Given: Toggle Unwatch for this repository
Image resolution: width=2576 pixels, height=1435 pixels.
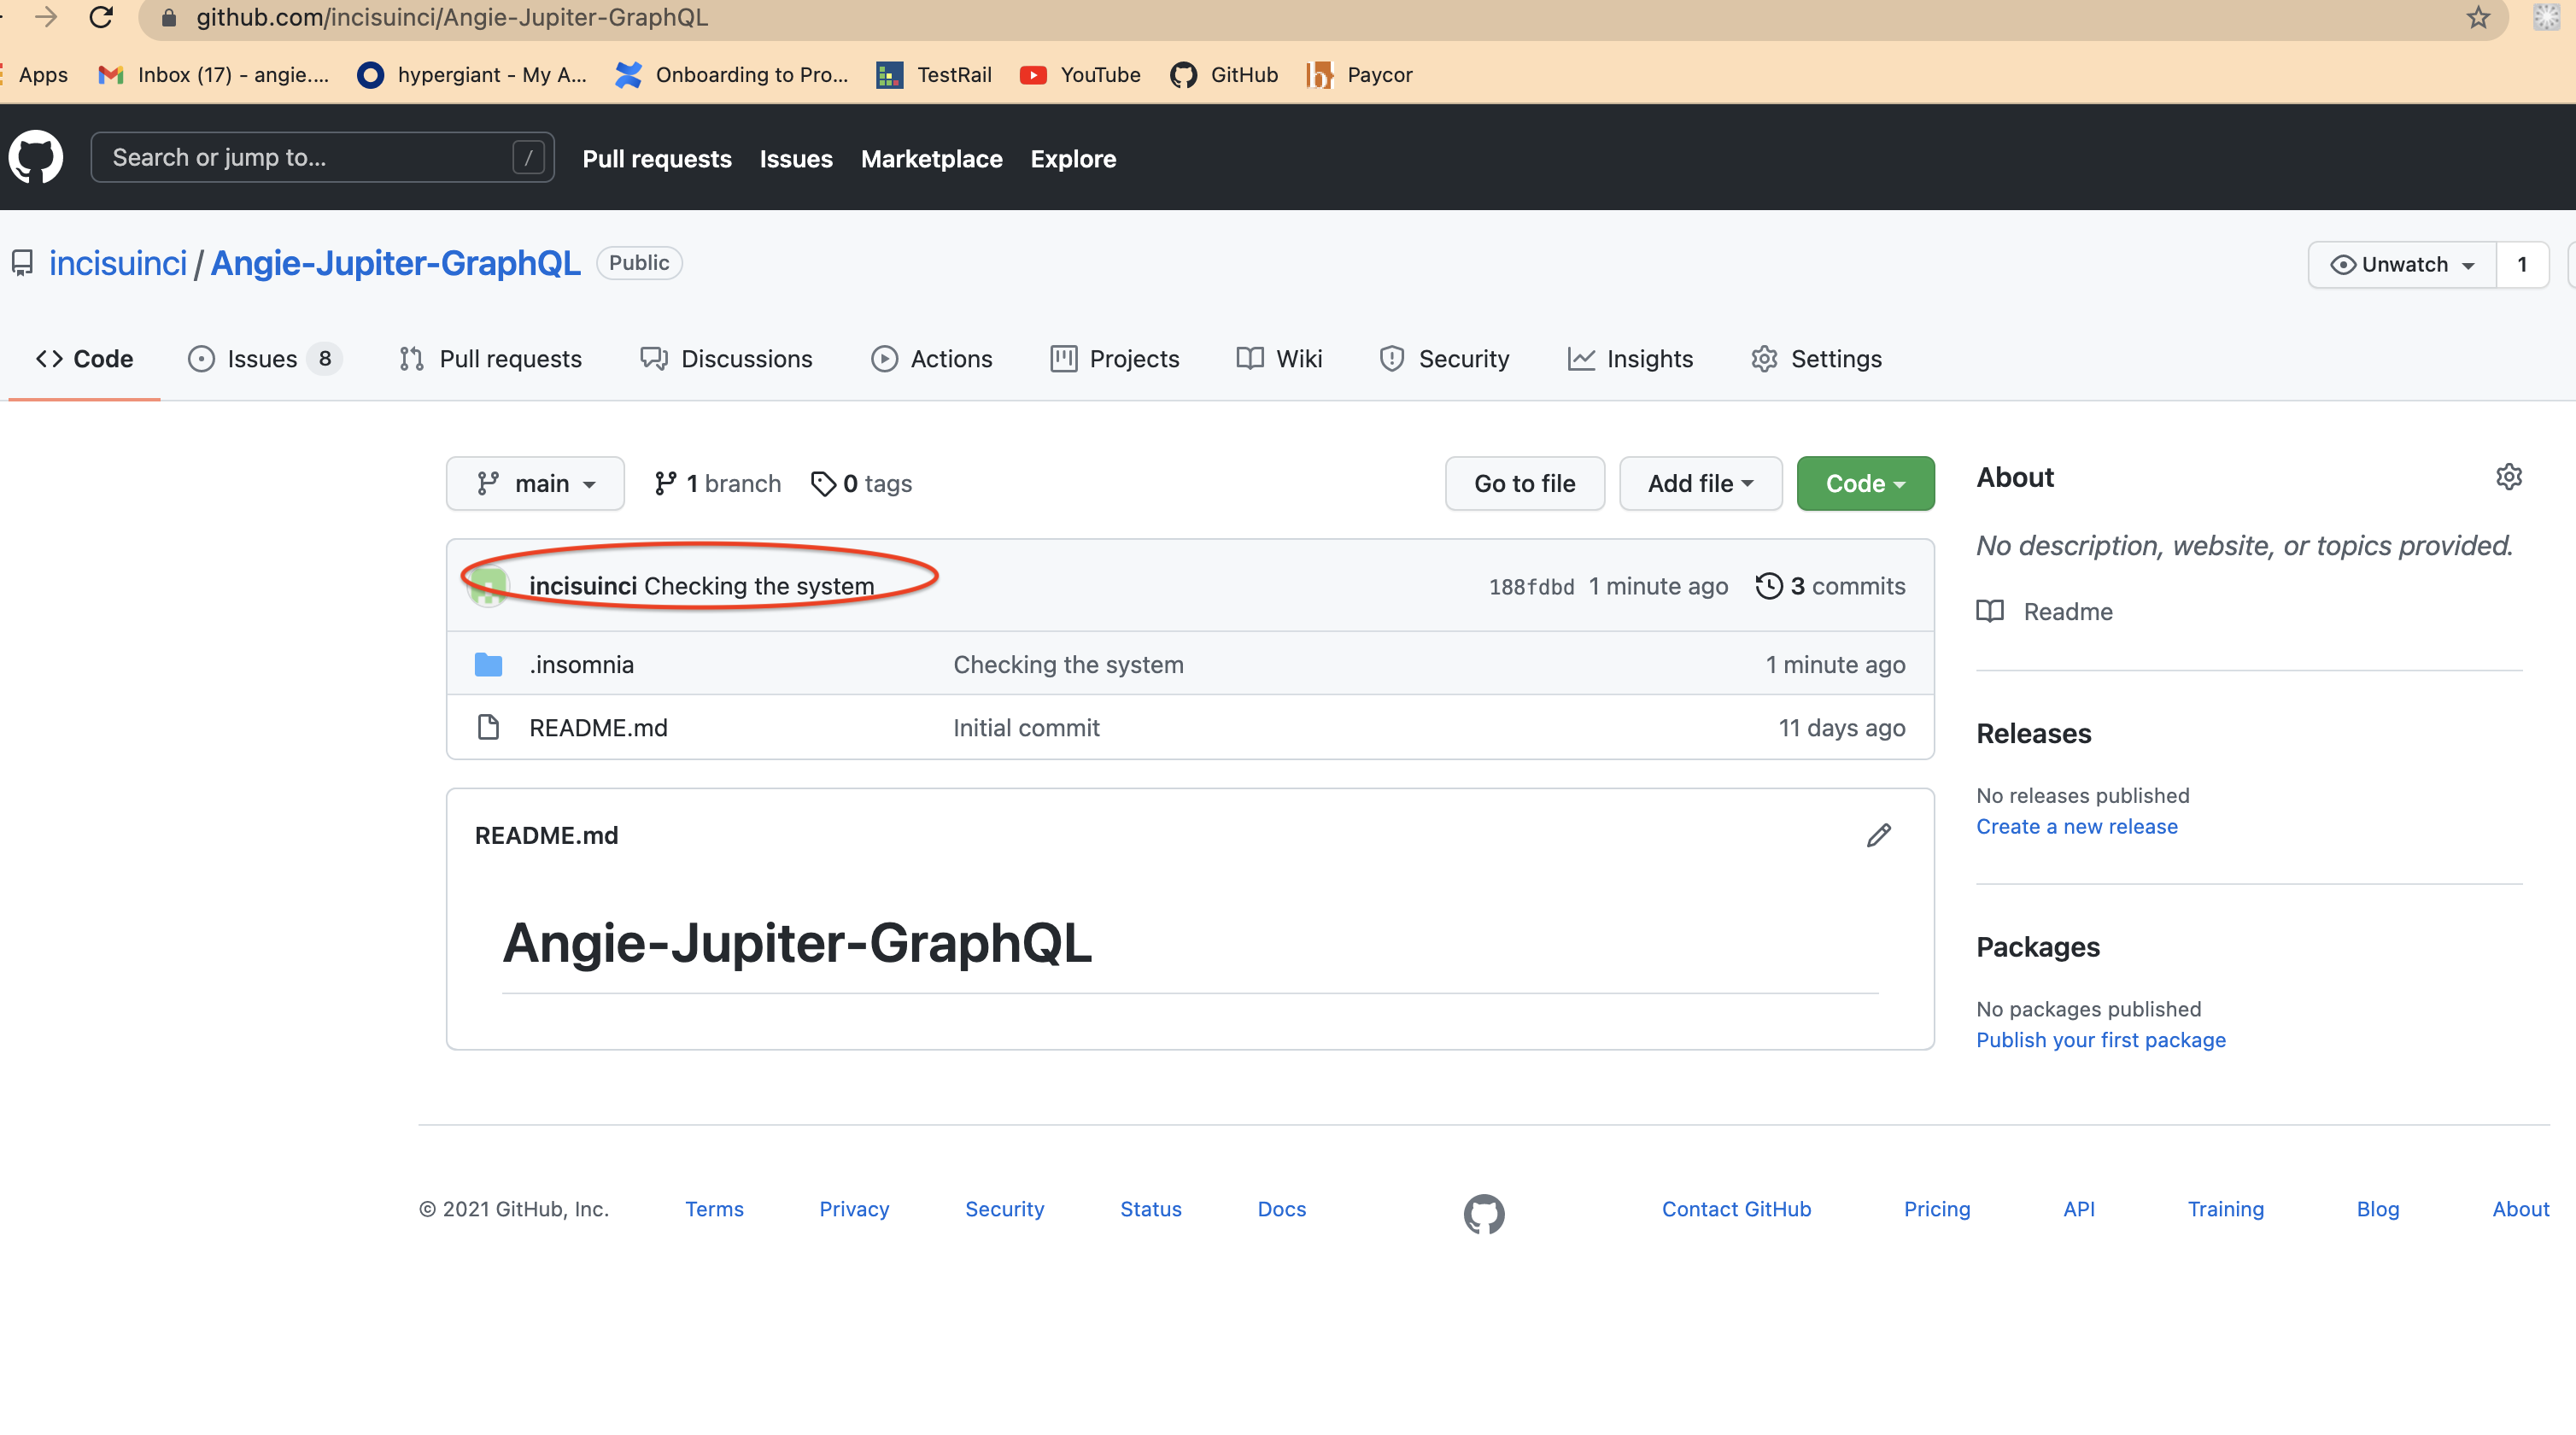Looking at the screenshot, I should (2400, 264).
